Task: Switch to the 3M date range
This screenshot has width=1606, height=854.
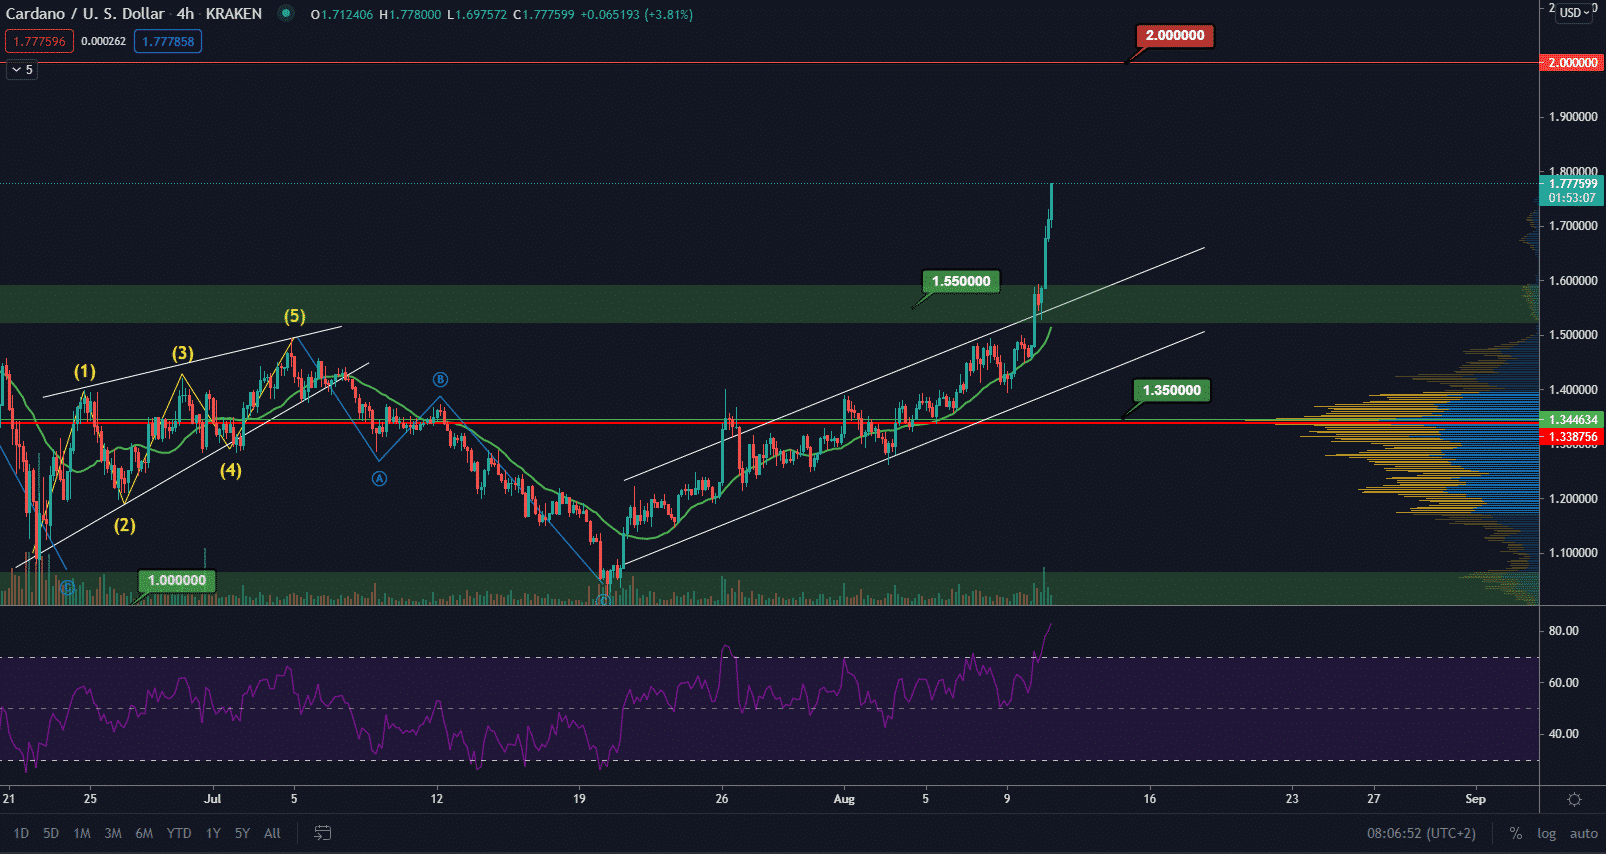Action: [x=113, y=833]
